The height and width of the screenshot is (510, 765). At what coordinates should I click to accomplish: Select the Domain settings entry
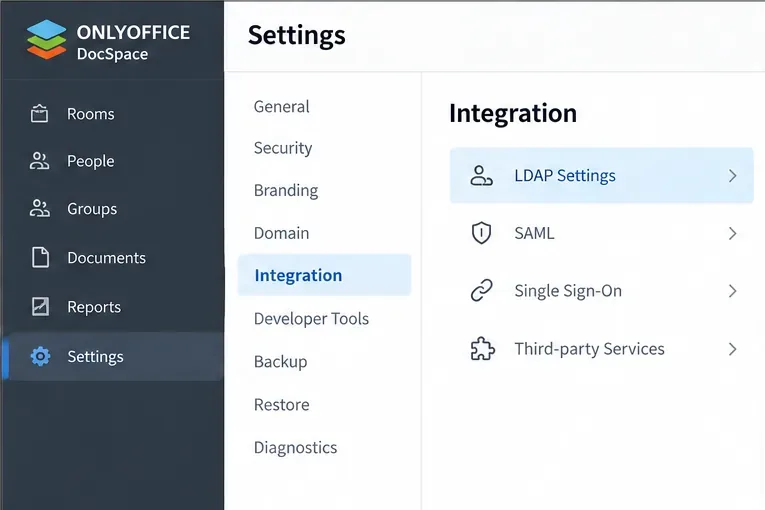(x=282, y=233)
